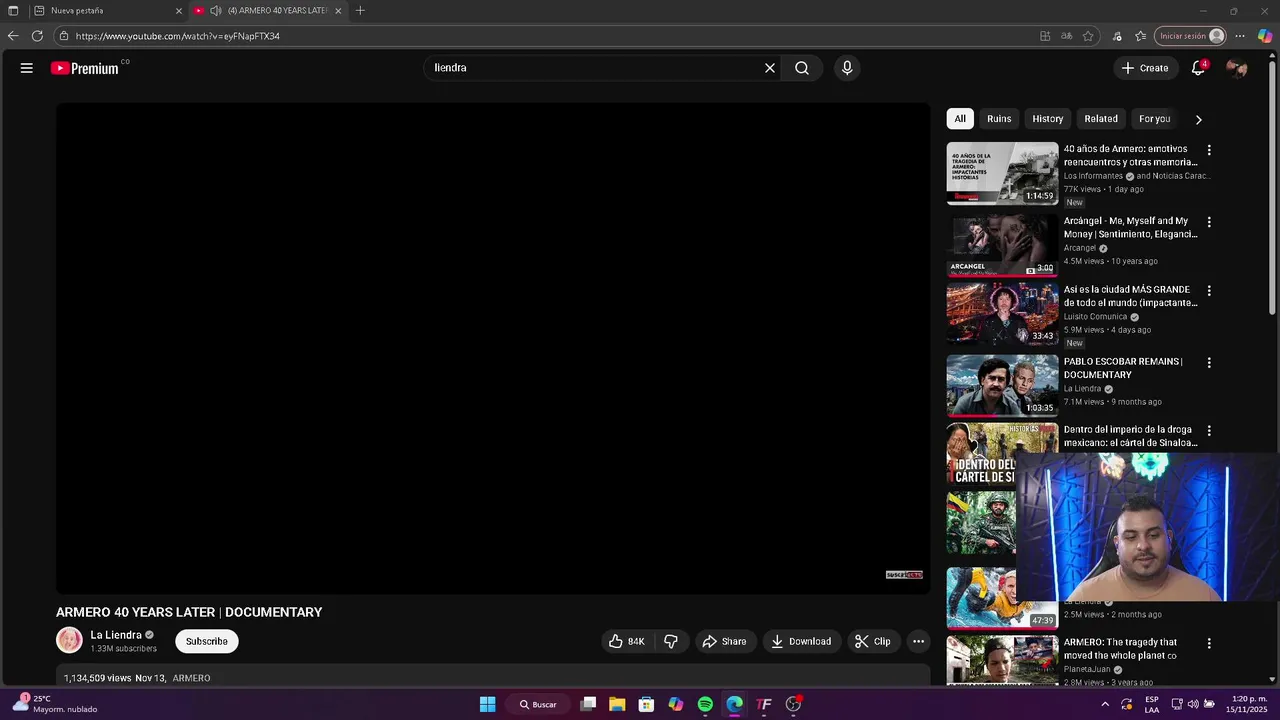Screen dimensions: 1280x720
Task: Open options for ARMERO tragedy PlanetaJuan video
Action: pos(1209,644)
